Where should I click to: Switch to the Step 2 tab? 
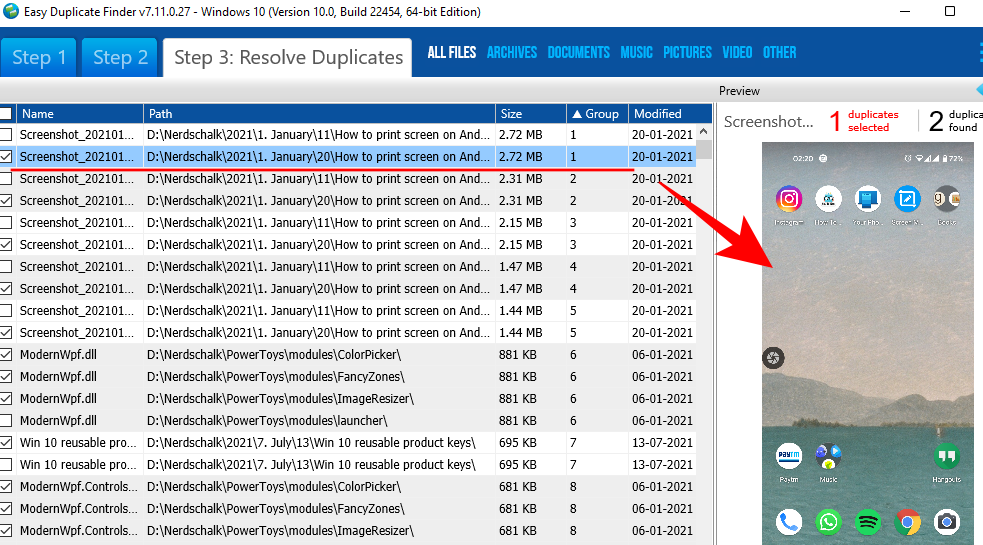click(x=120, y=57)
